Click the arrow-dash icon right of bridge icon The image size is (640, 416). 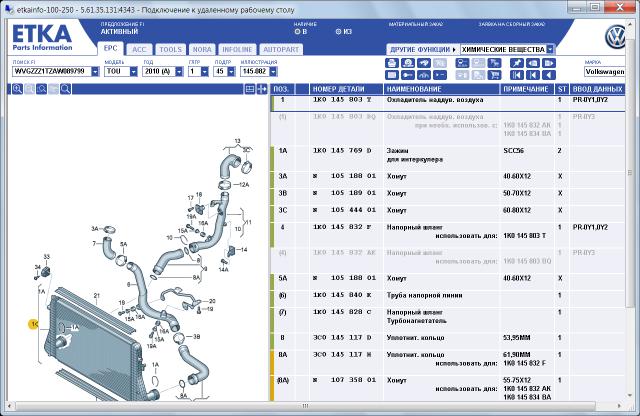(440, 75)
